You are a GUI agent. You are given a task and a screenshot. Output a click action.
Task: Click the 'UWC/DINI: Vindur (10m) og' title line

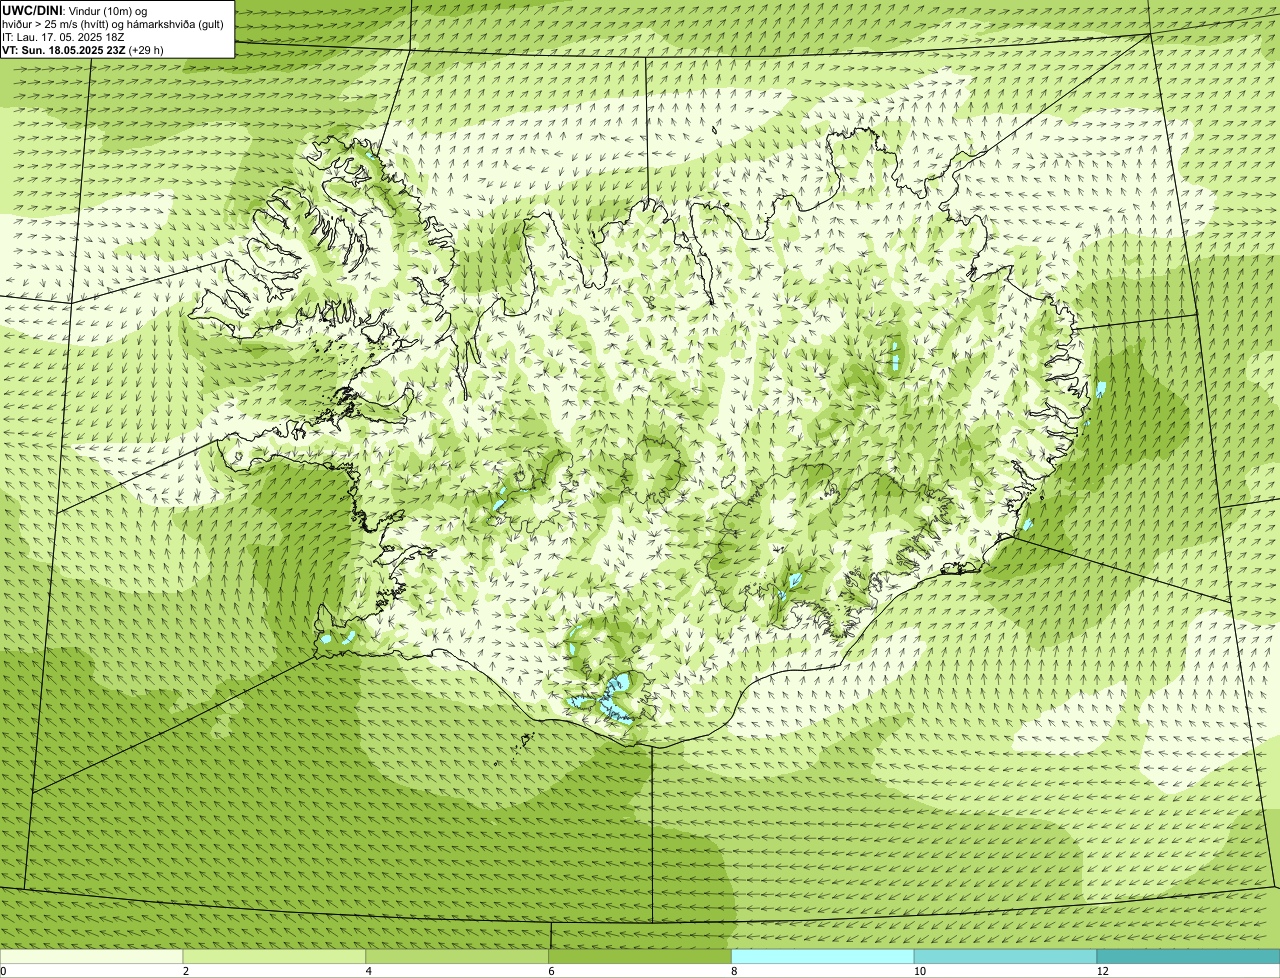(x=75, y=10)
